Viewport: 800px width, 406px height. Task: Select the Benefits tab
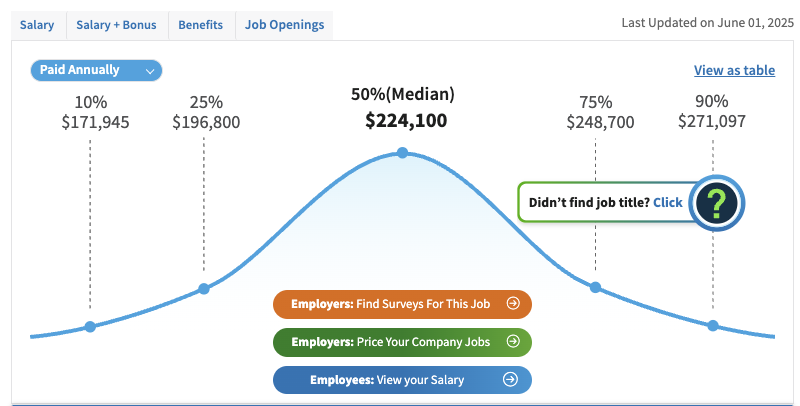point(200,25)
